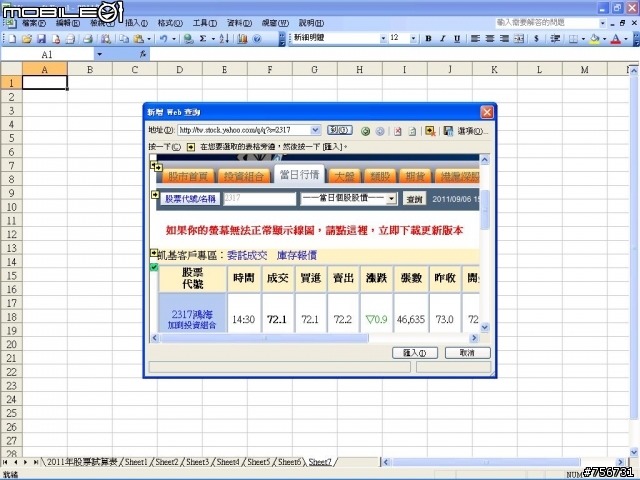
Task: Open the font name dropdown
Action: 383,38
